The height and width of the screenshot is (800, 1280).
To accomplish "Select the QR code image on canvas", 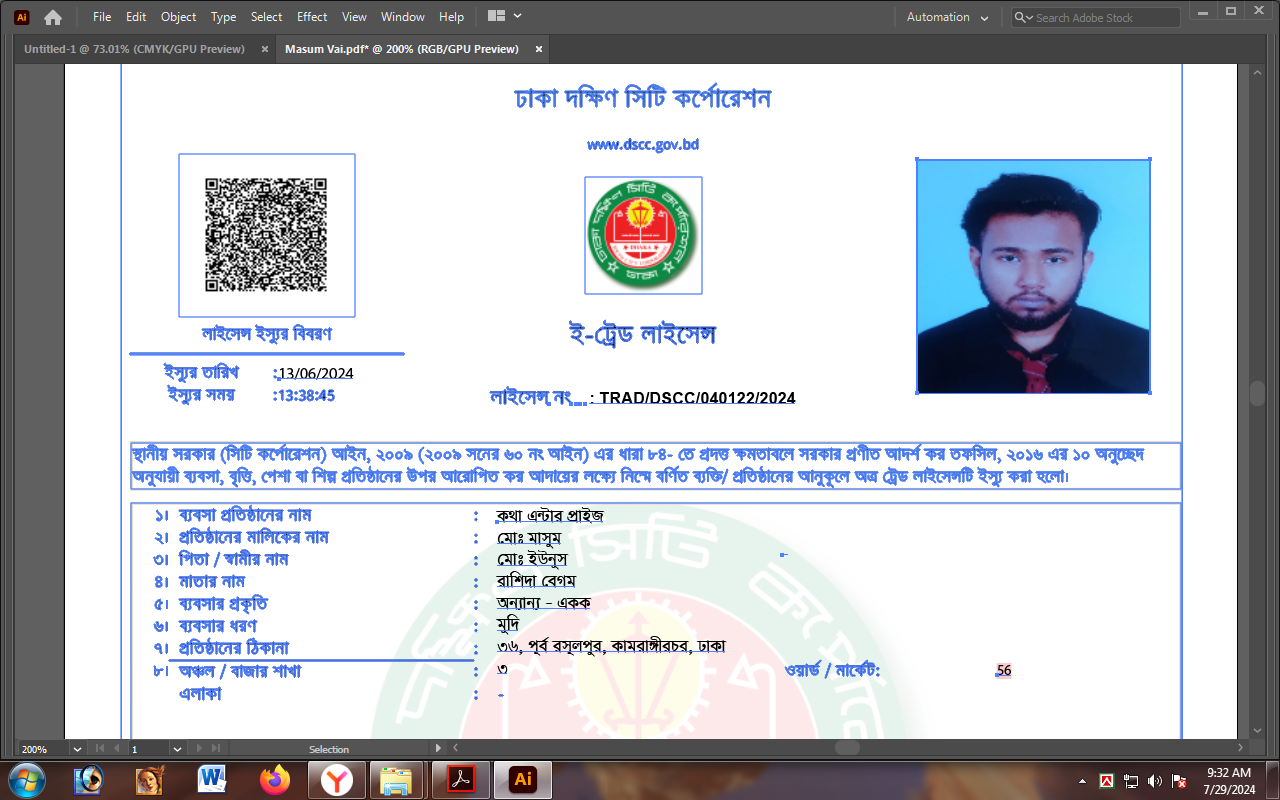I will pos(267,235).
